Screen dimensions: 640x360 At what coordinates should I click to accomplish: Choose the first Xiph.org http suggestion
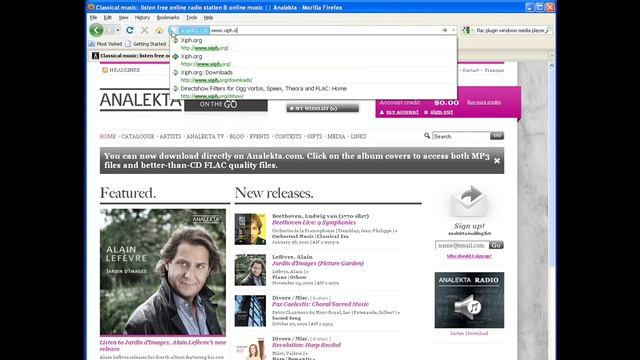313,44
